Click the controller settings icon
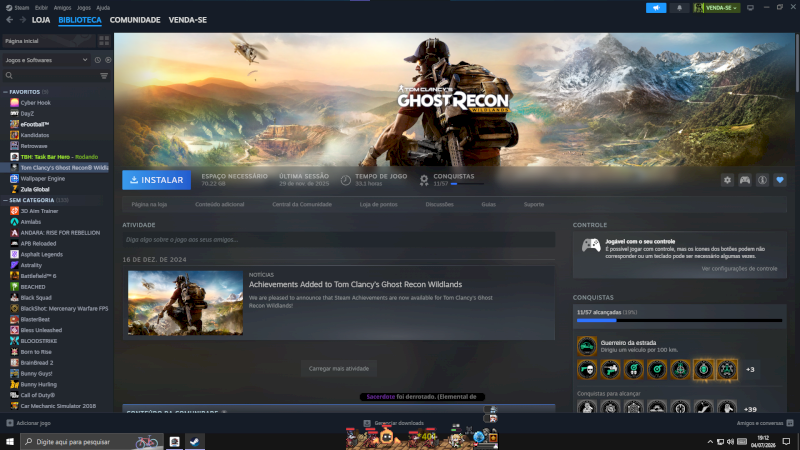 (x=745, y=180)
